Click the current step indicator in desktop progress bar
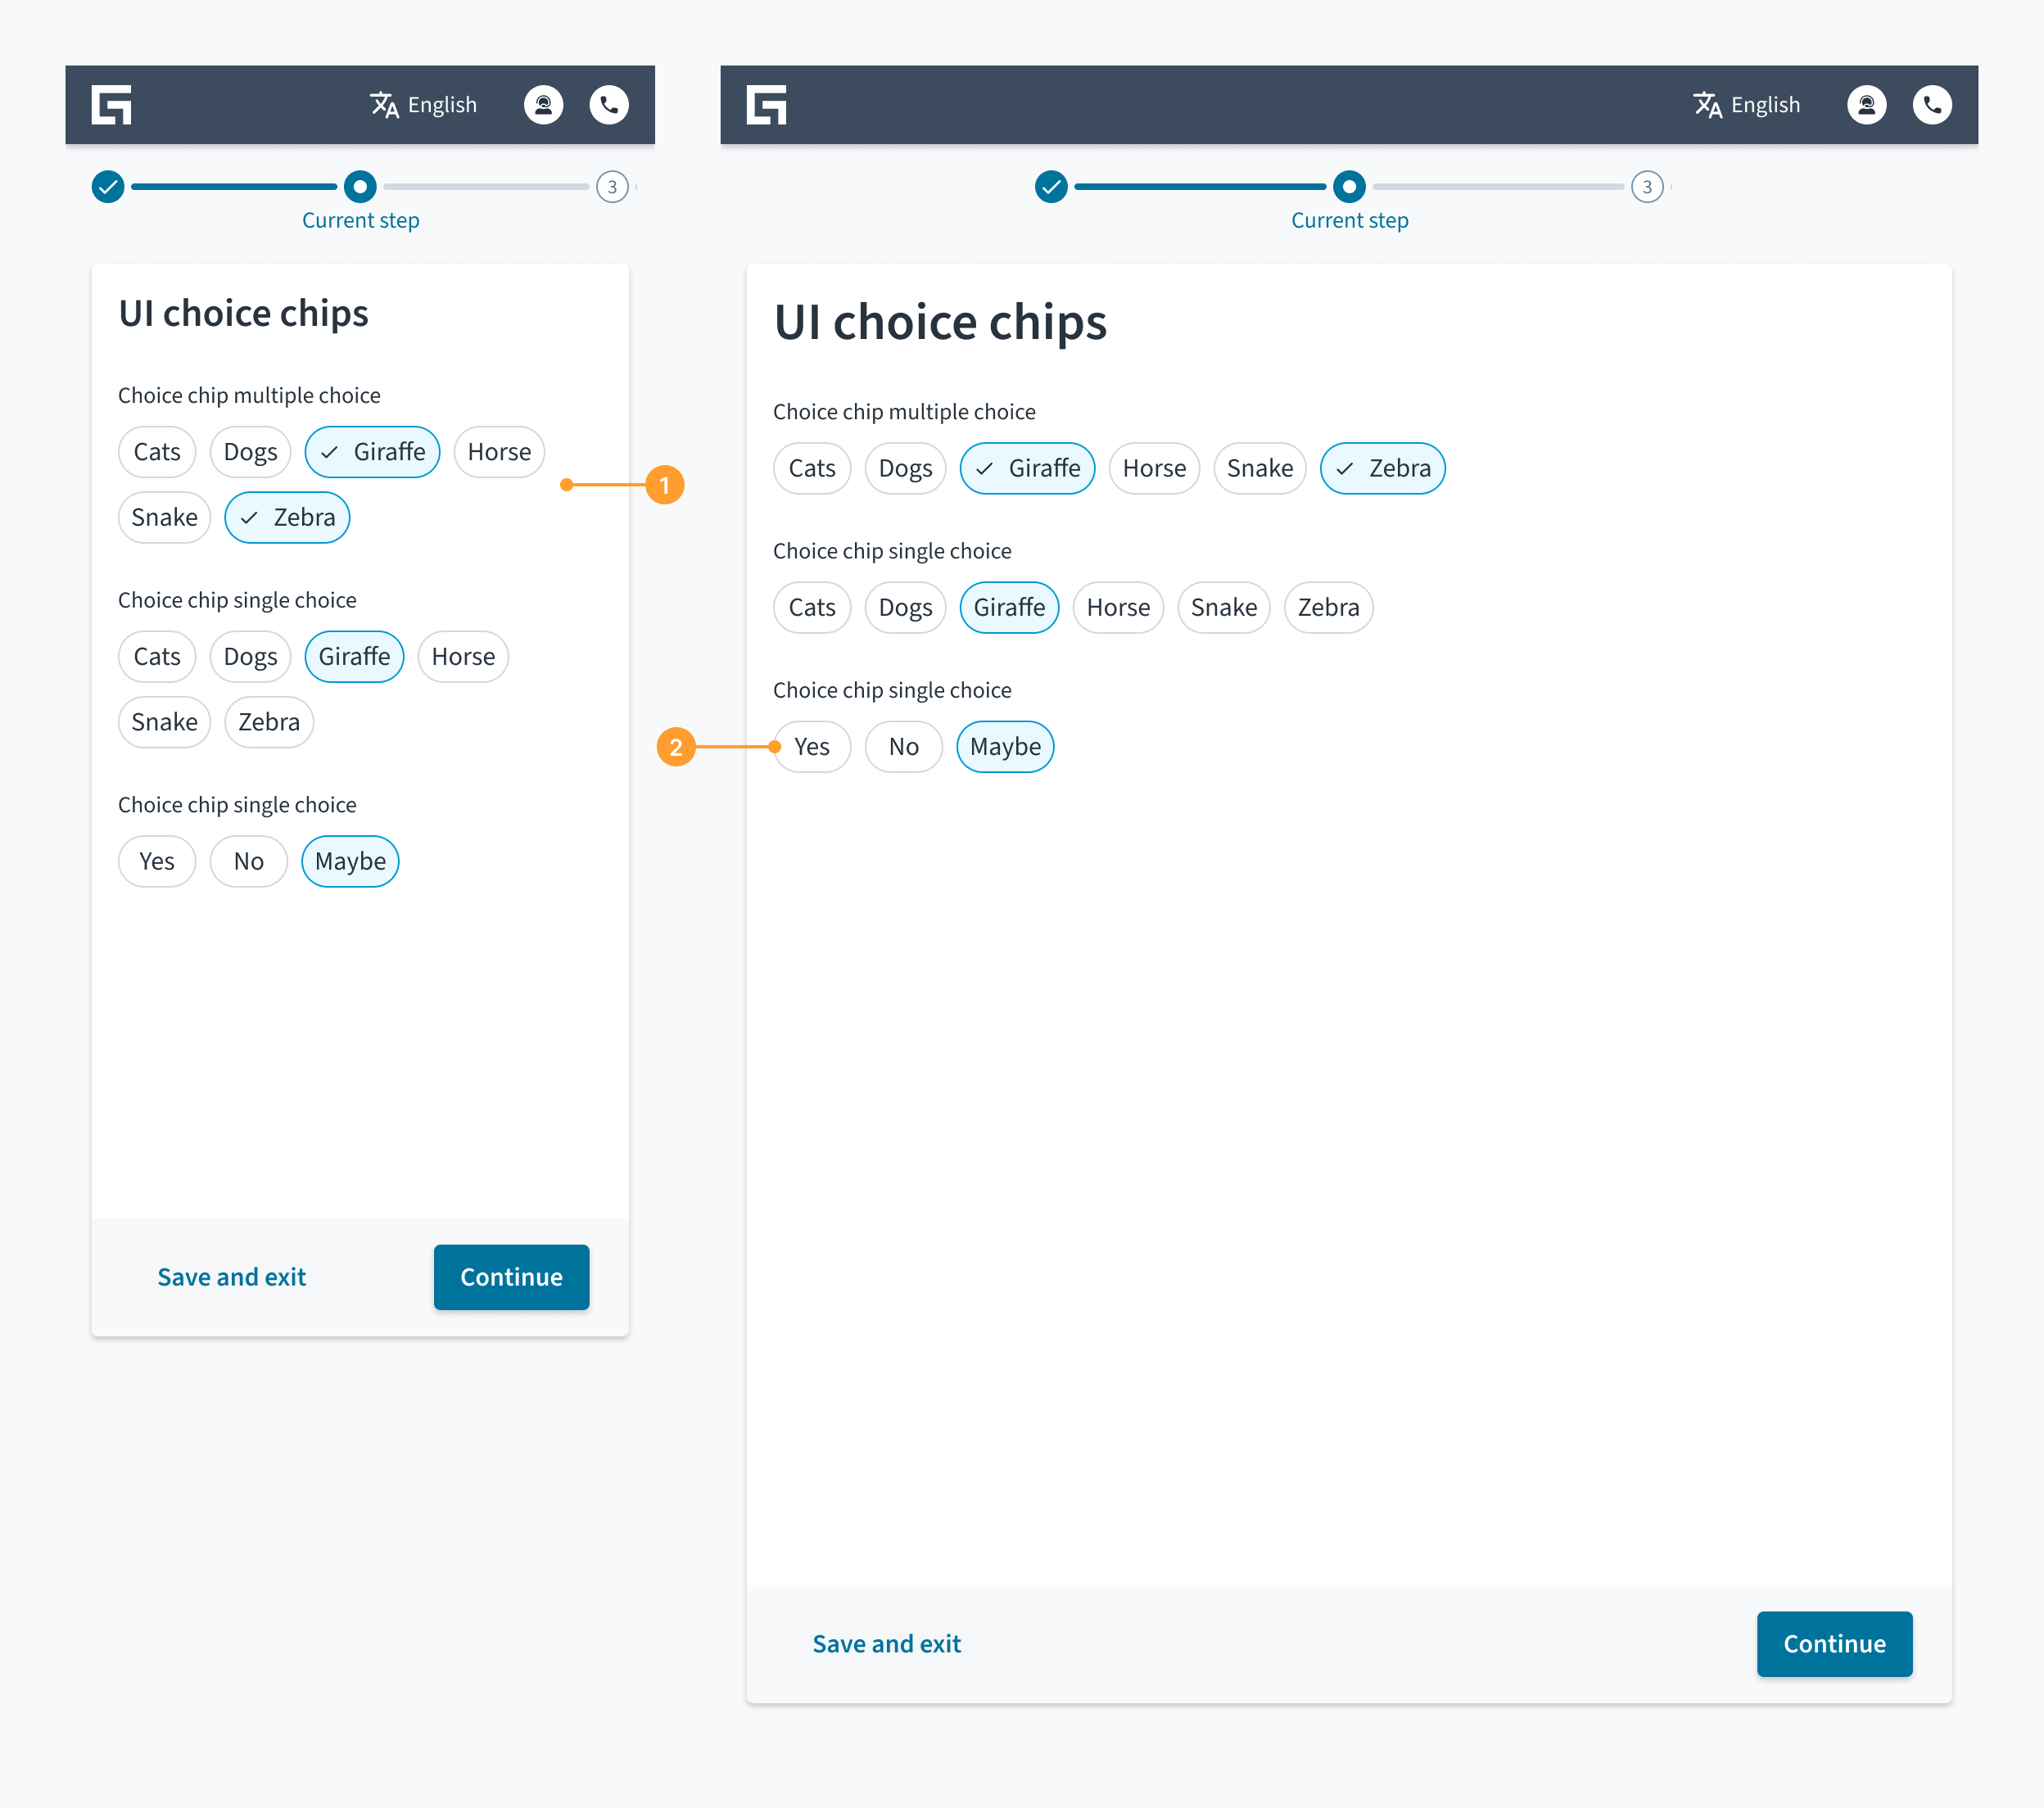 [1349, 187]
